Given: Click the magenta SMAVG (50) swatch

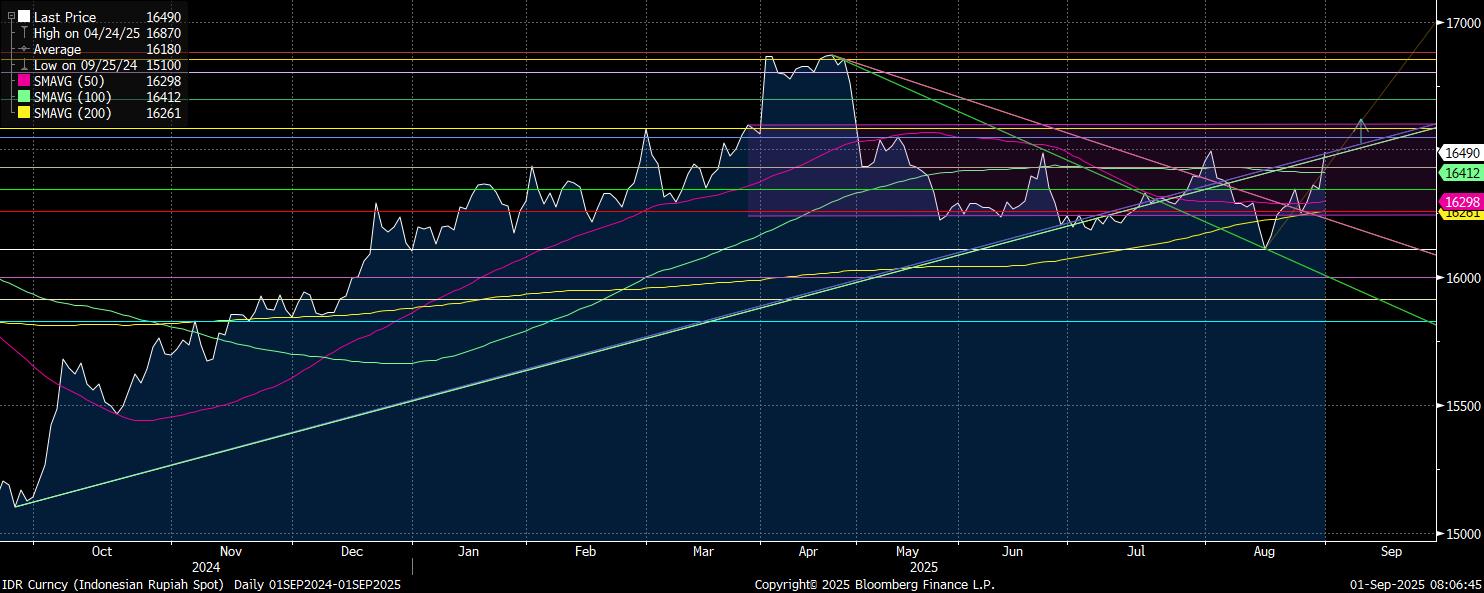Looking at the screenshot, I should tap(24, 81).
